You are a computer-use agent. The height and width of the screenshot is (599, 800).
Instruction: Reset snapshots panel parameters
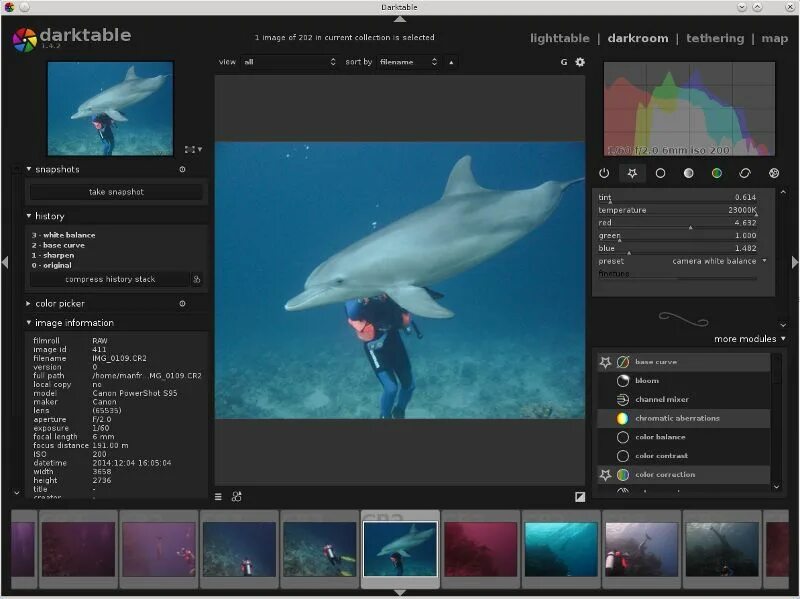(x=182, y=169)
